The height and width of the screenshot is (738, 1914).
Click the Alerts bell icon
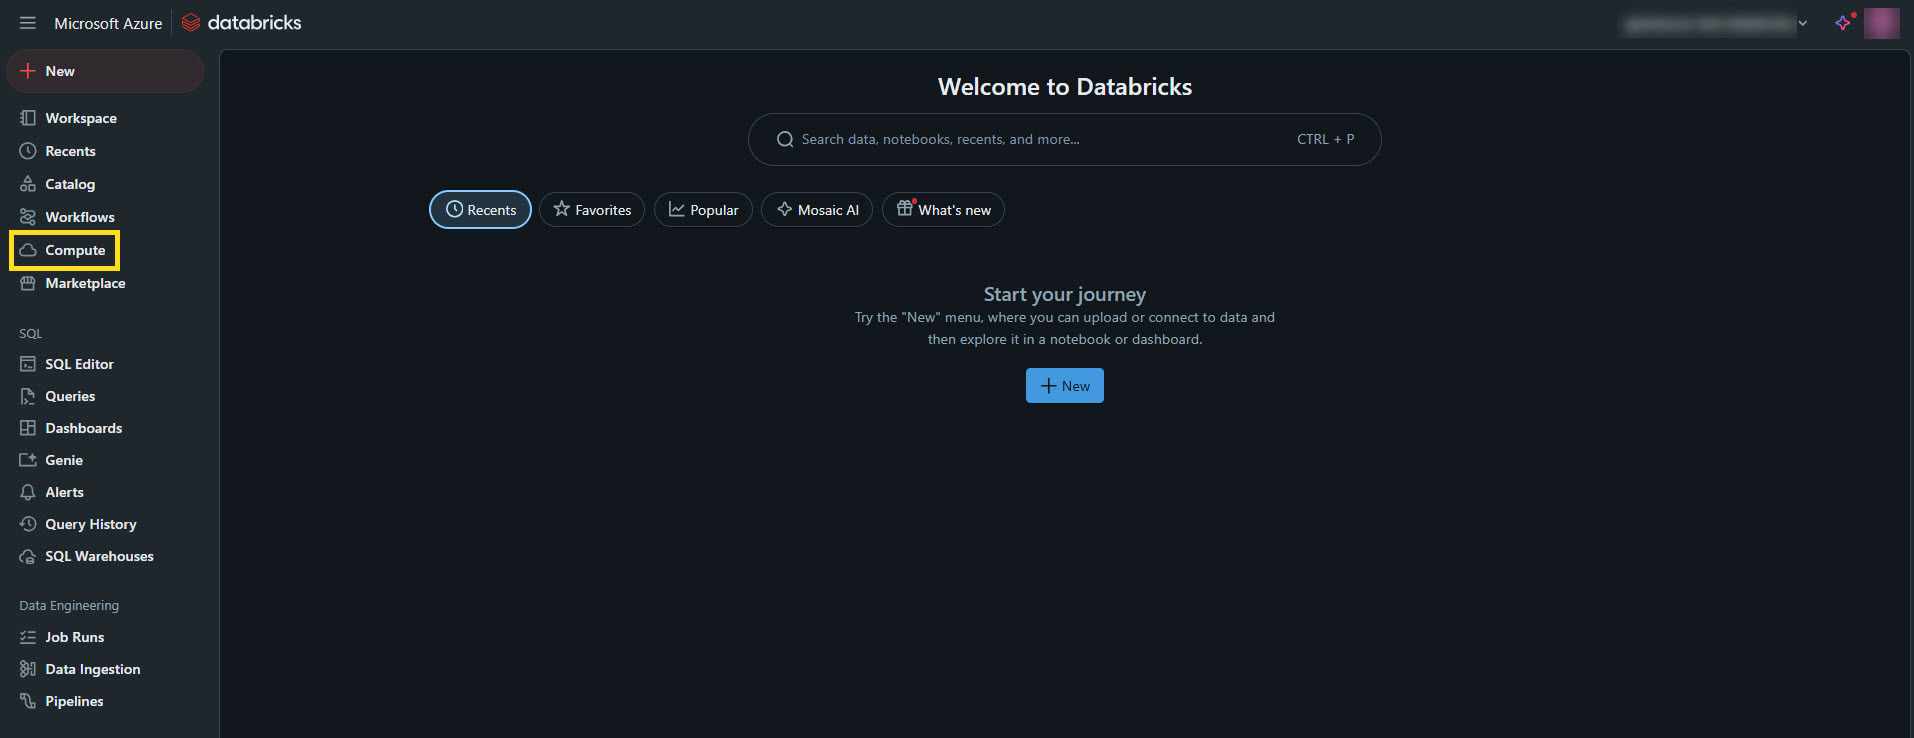pos(28,492)
